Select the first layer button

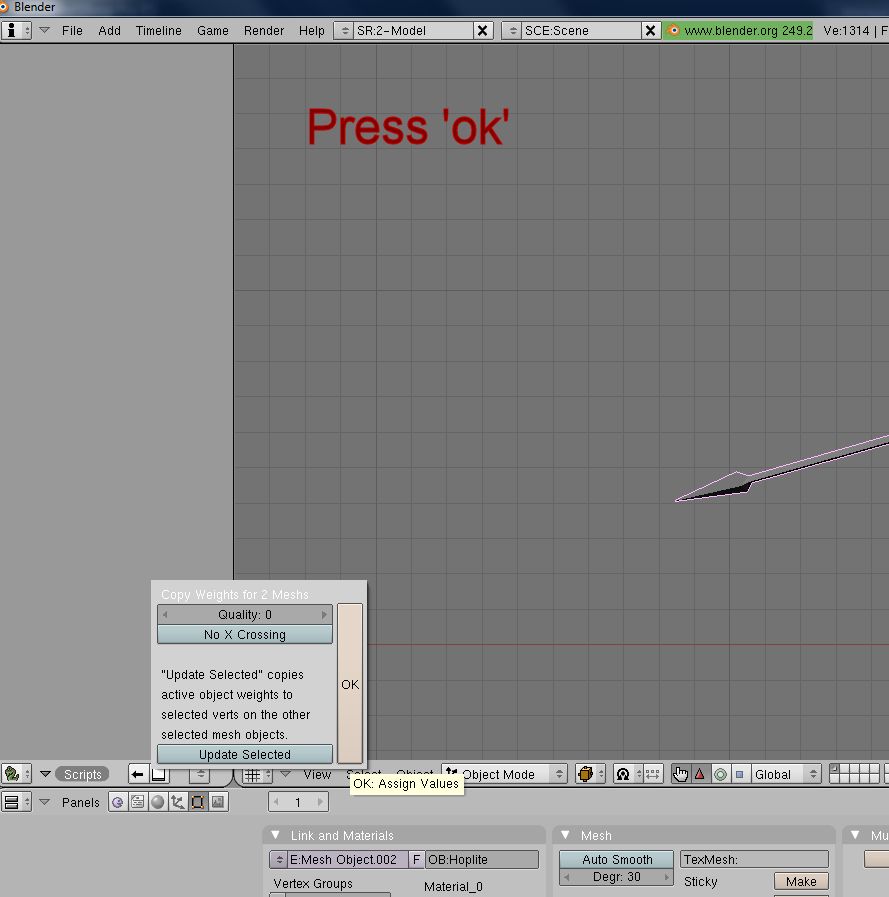(834, 769)
